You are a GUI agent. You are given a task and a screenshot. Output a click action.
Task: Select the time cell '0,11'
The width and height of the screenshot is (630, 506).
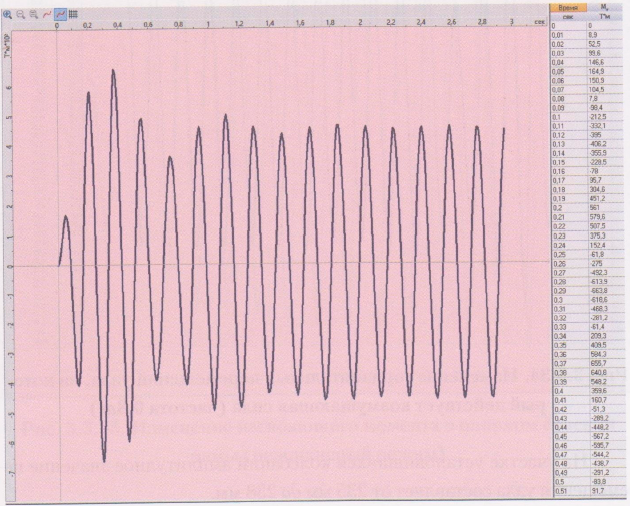click(x=568, y=126)
